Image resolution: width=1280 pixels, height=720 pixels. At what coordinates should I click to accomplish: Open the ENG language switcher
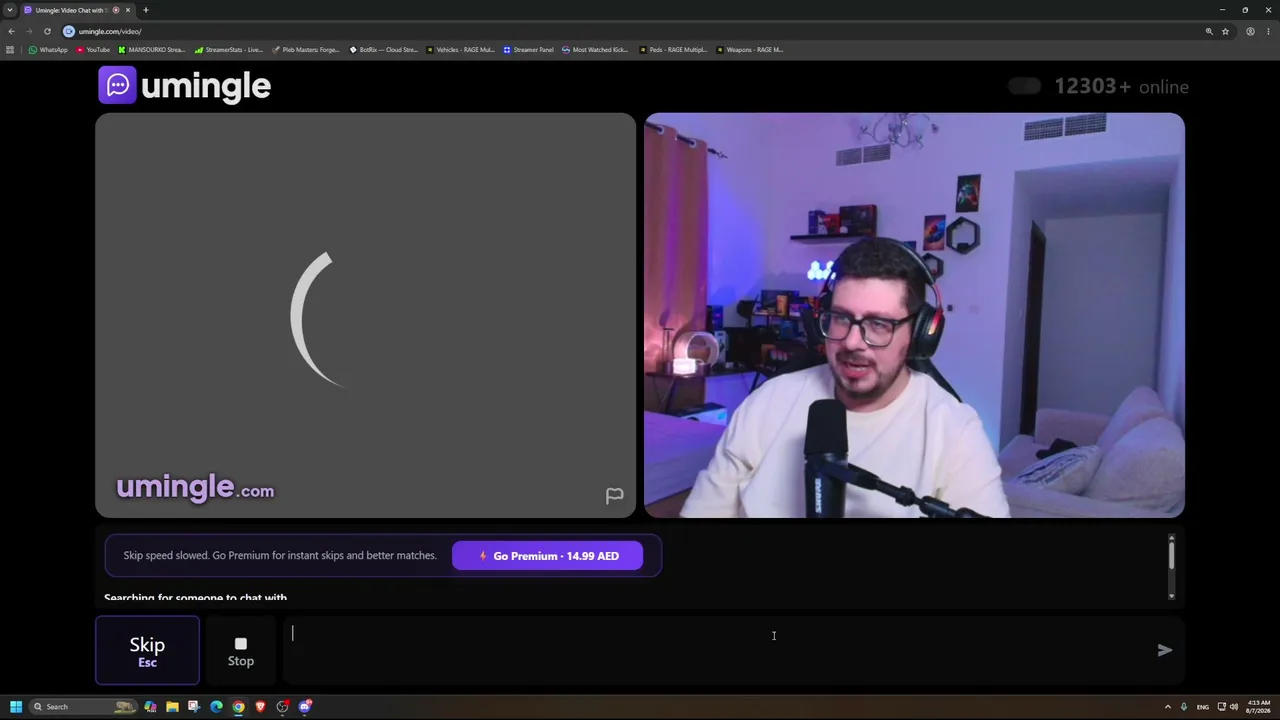[1203, 707]
